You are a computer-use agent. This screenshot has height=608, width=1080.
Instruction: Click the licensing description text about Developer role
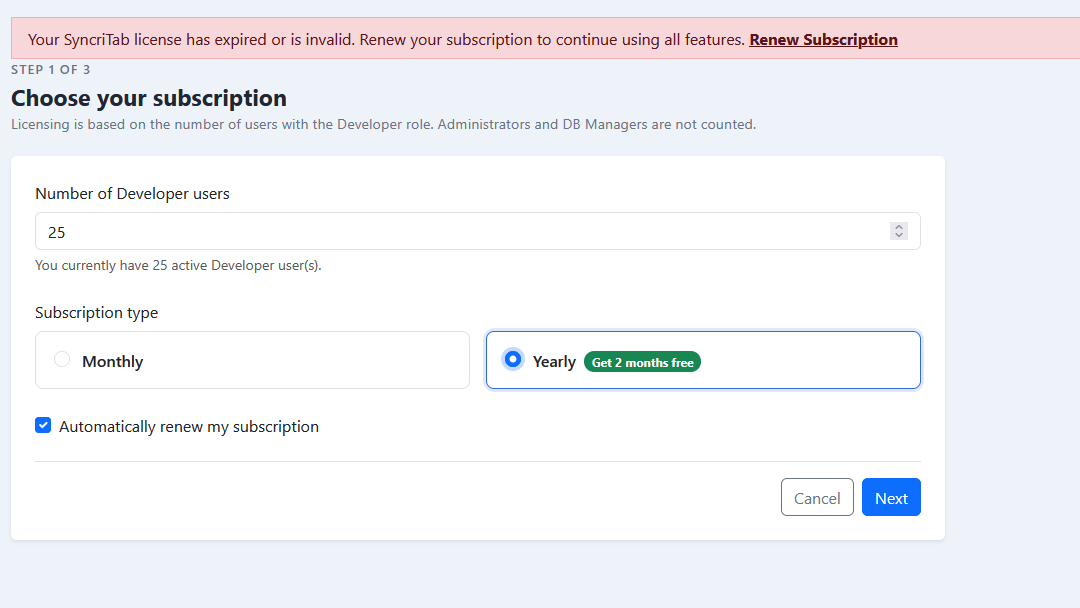tap(384, 125)
